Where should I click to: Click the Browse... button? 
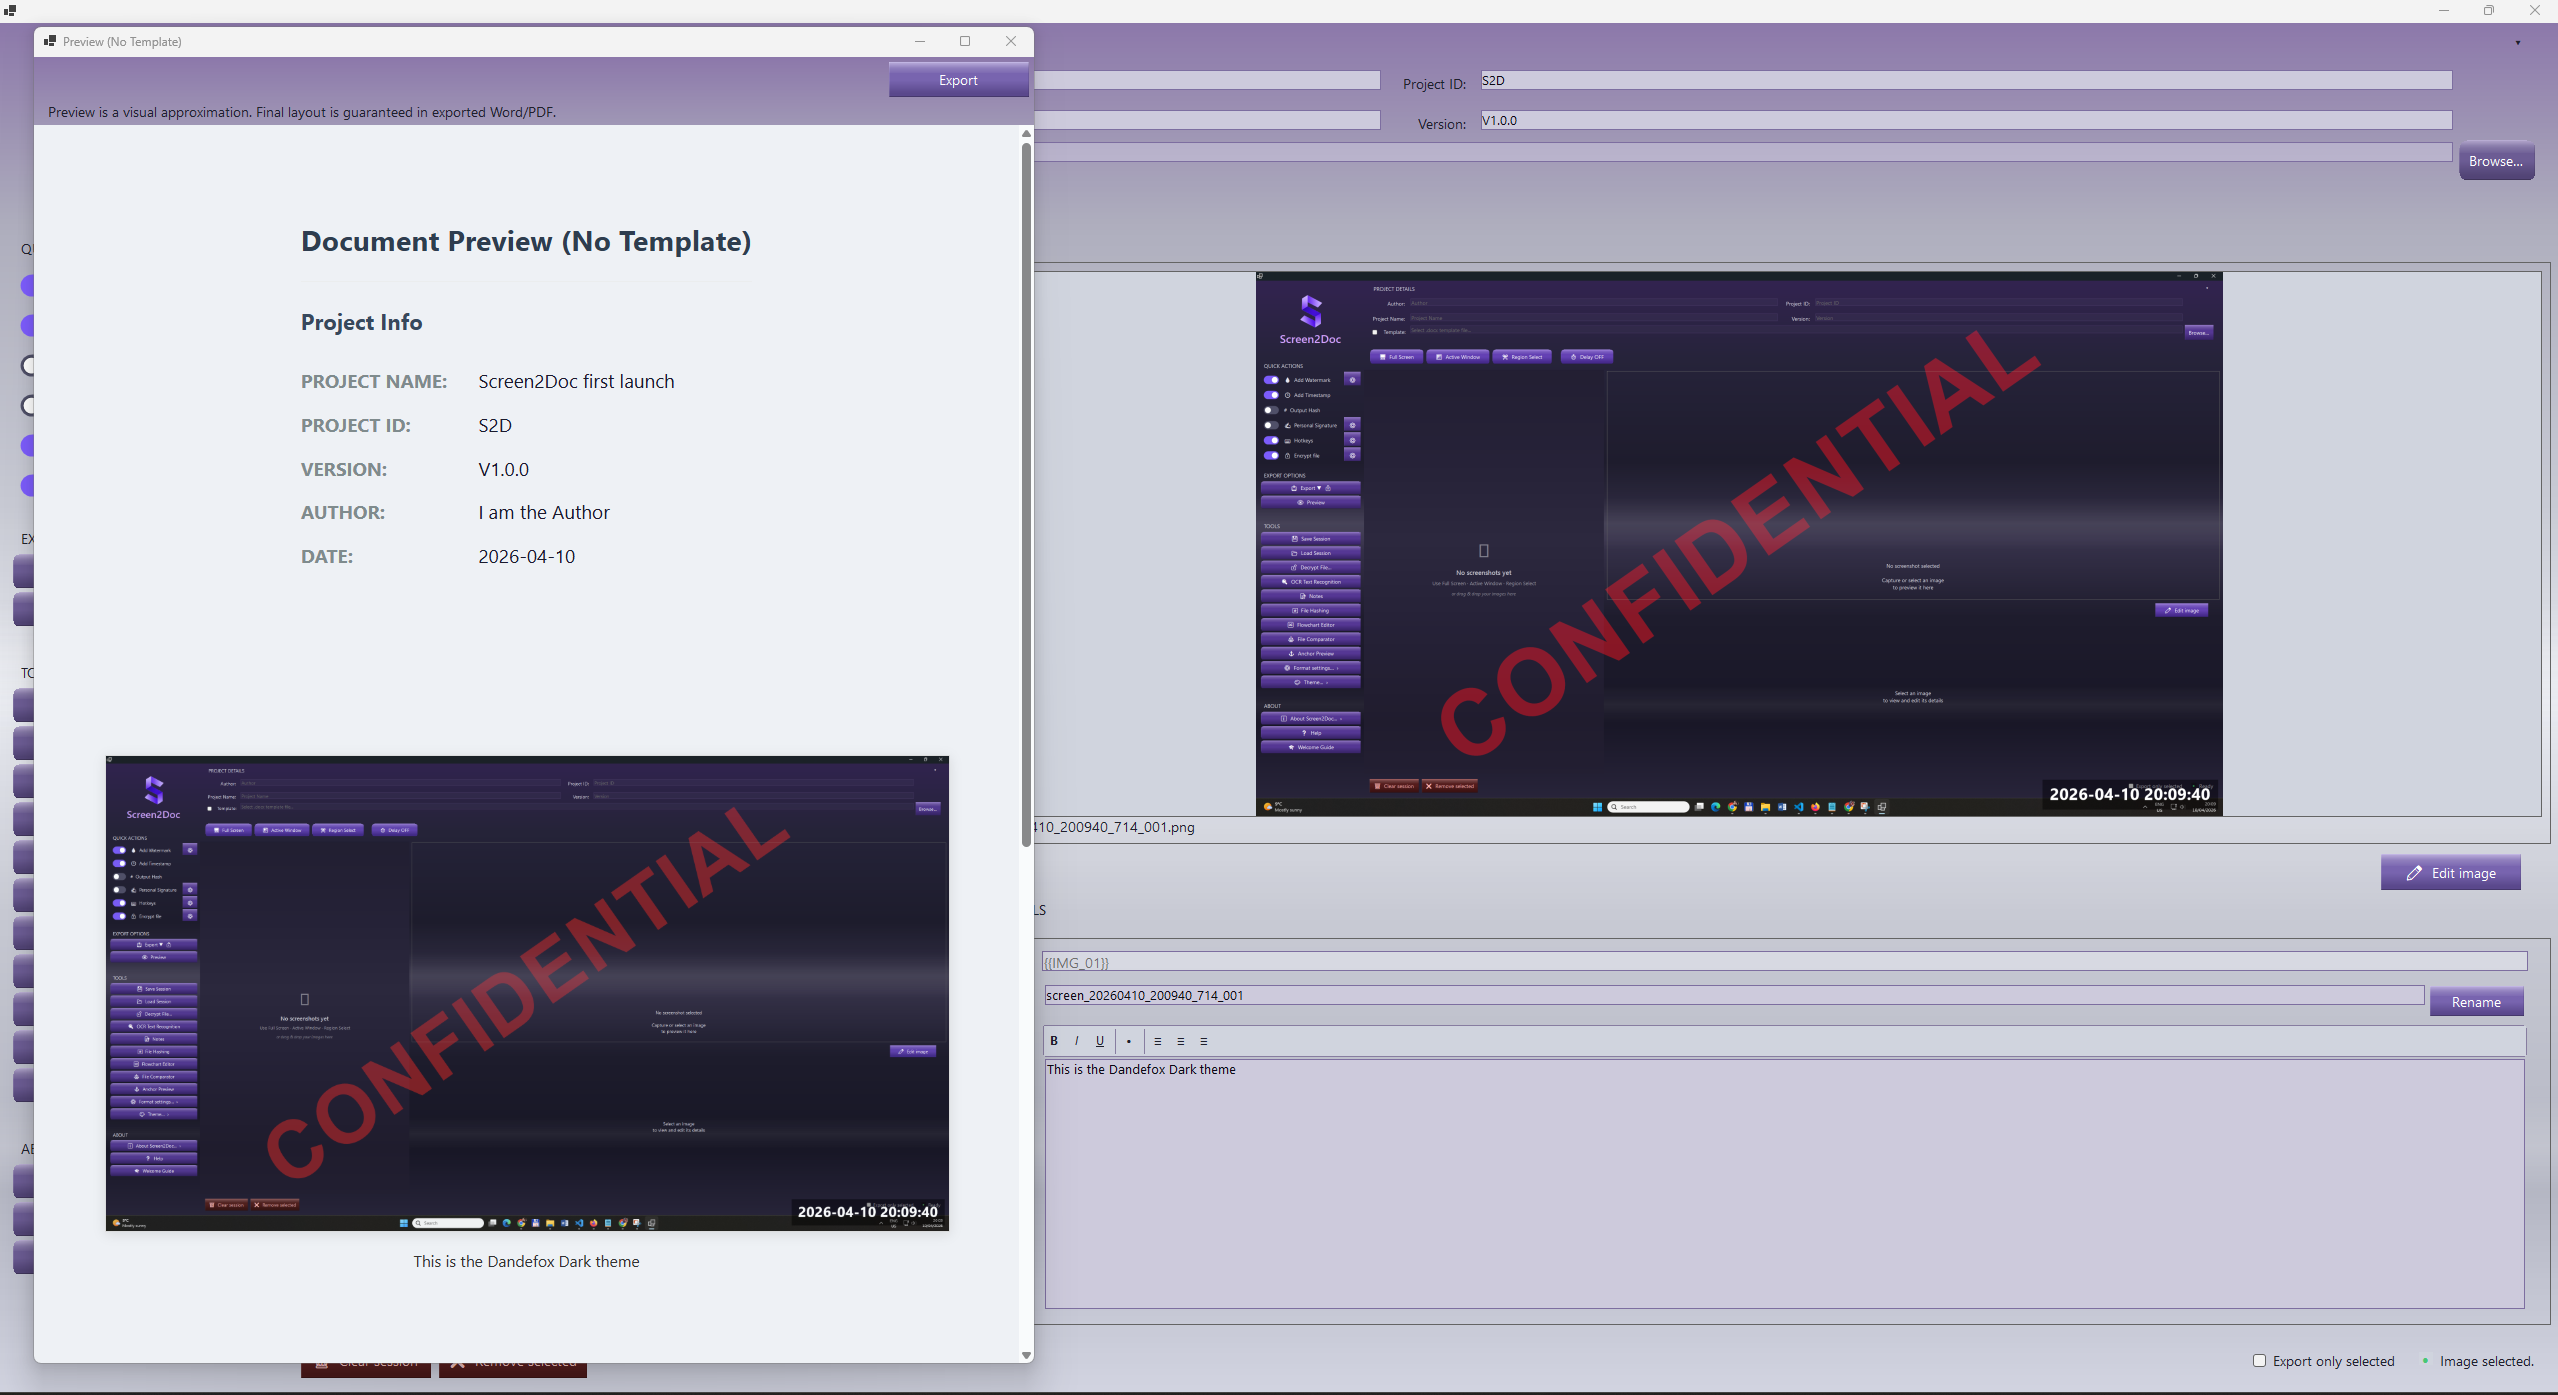pyautogui.click(x=2495, y=161)
